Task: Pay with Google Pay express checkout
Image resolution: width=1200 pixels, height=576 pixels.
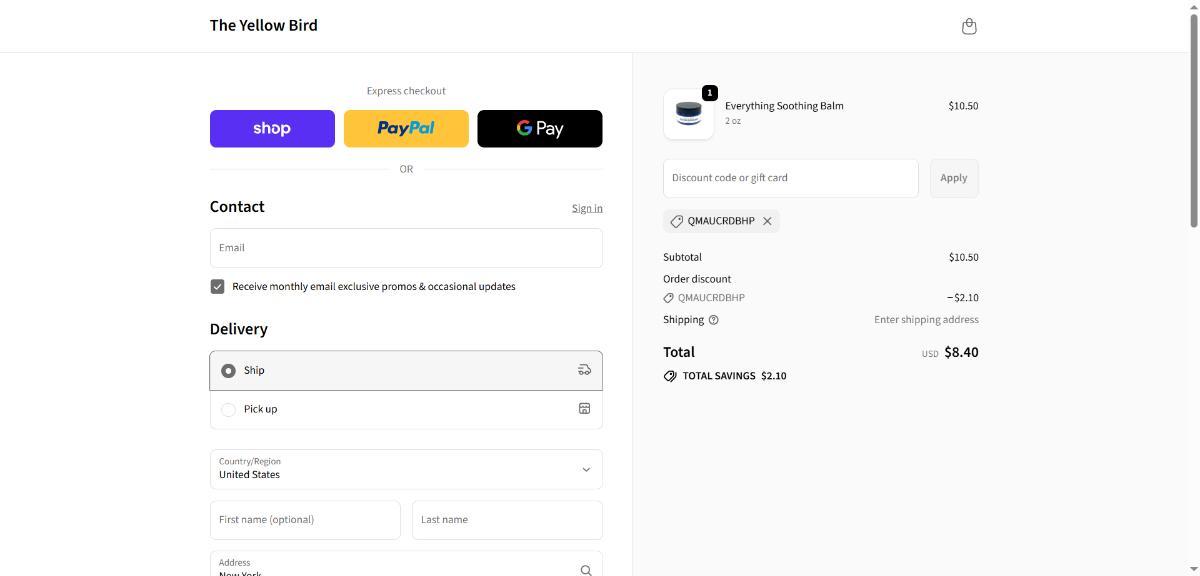Action: click(539, 129)
